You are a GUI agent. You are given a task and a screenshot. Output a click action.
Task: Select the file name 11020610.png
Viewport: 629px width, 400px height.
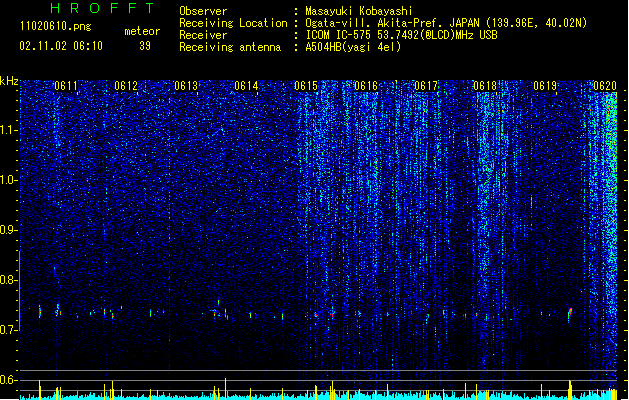point(55,27)
